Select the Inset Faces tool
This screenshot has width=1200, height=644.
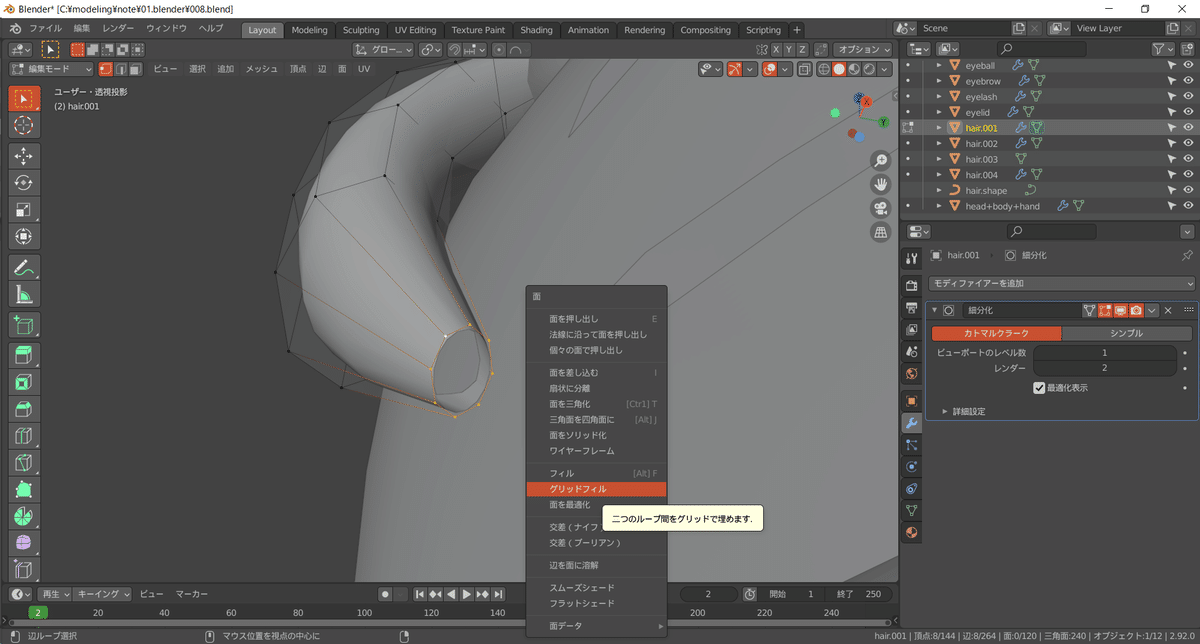coord(24,383)
